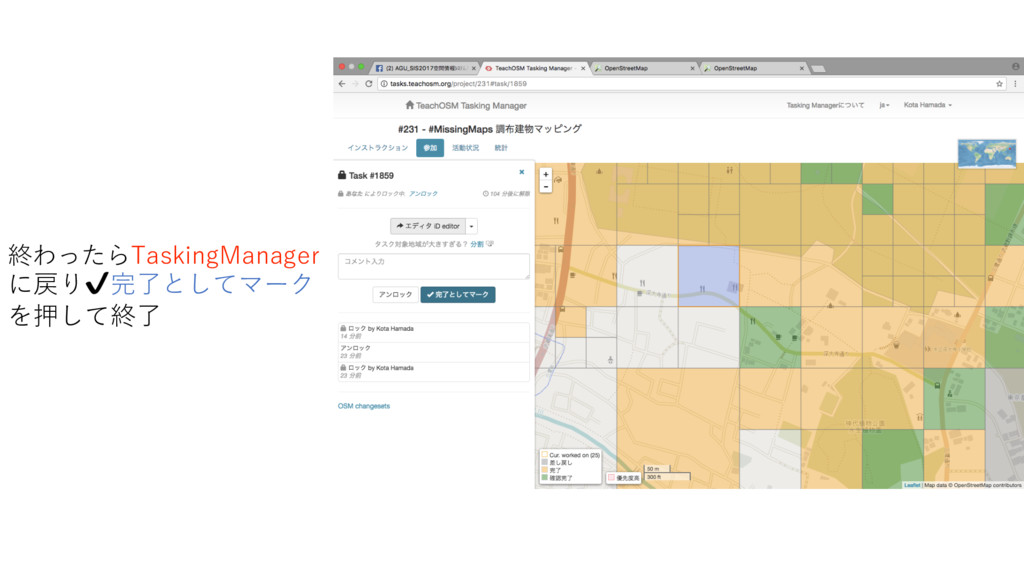
Task: Click the TeachOSM Tasking Manager title link
Action: (x=471, y=105)
